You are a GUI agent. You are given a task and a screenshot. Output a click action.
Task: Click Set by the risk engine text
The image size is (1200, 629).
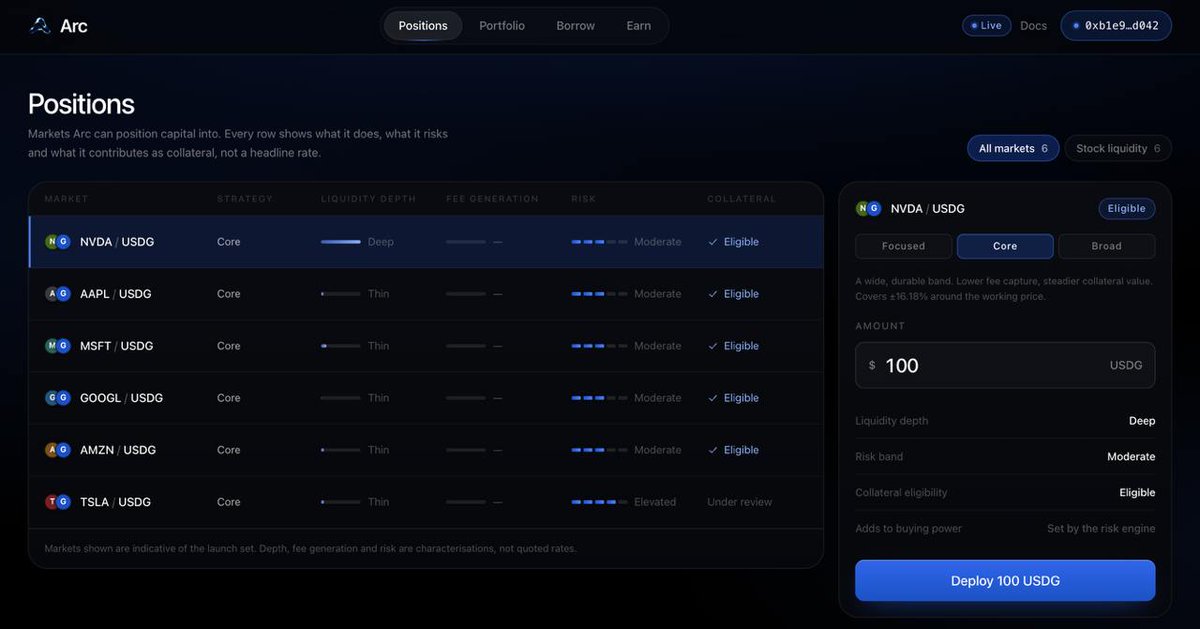(1101, 529)
